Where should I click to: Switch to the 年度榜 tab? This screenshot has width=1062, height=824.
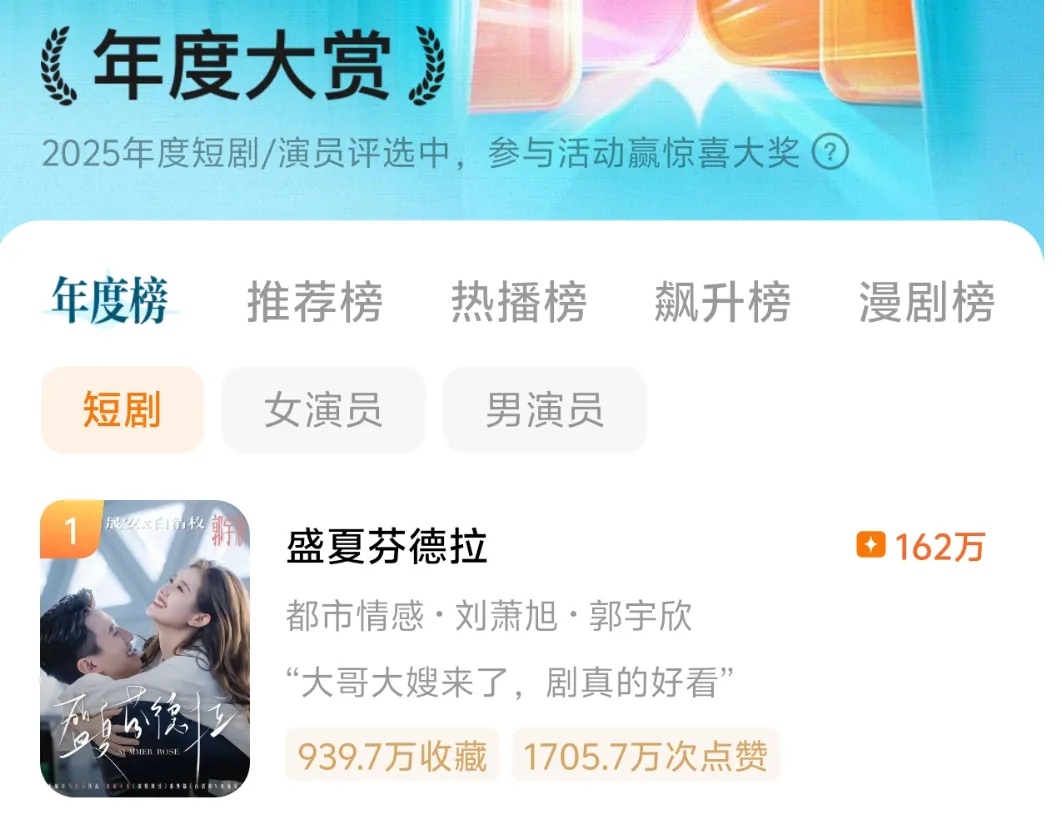pos(110,301)
